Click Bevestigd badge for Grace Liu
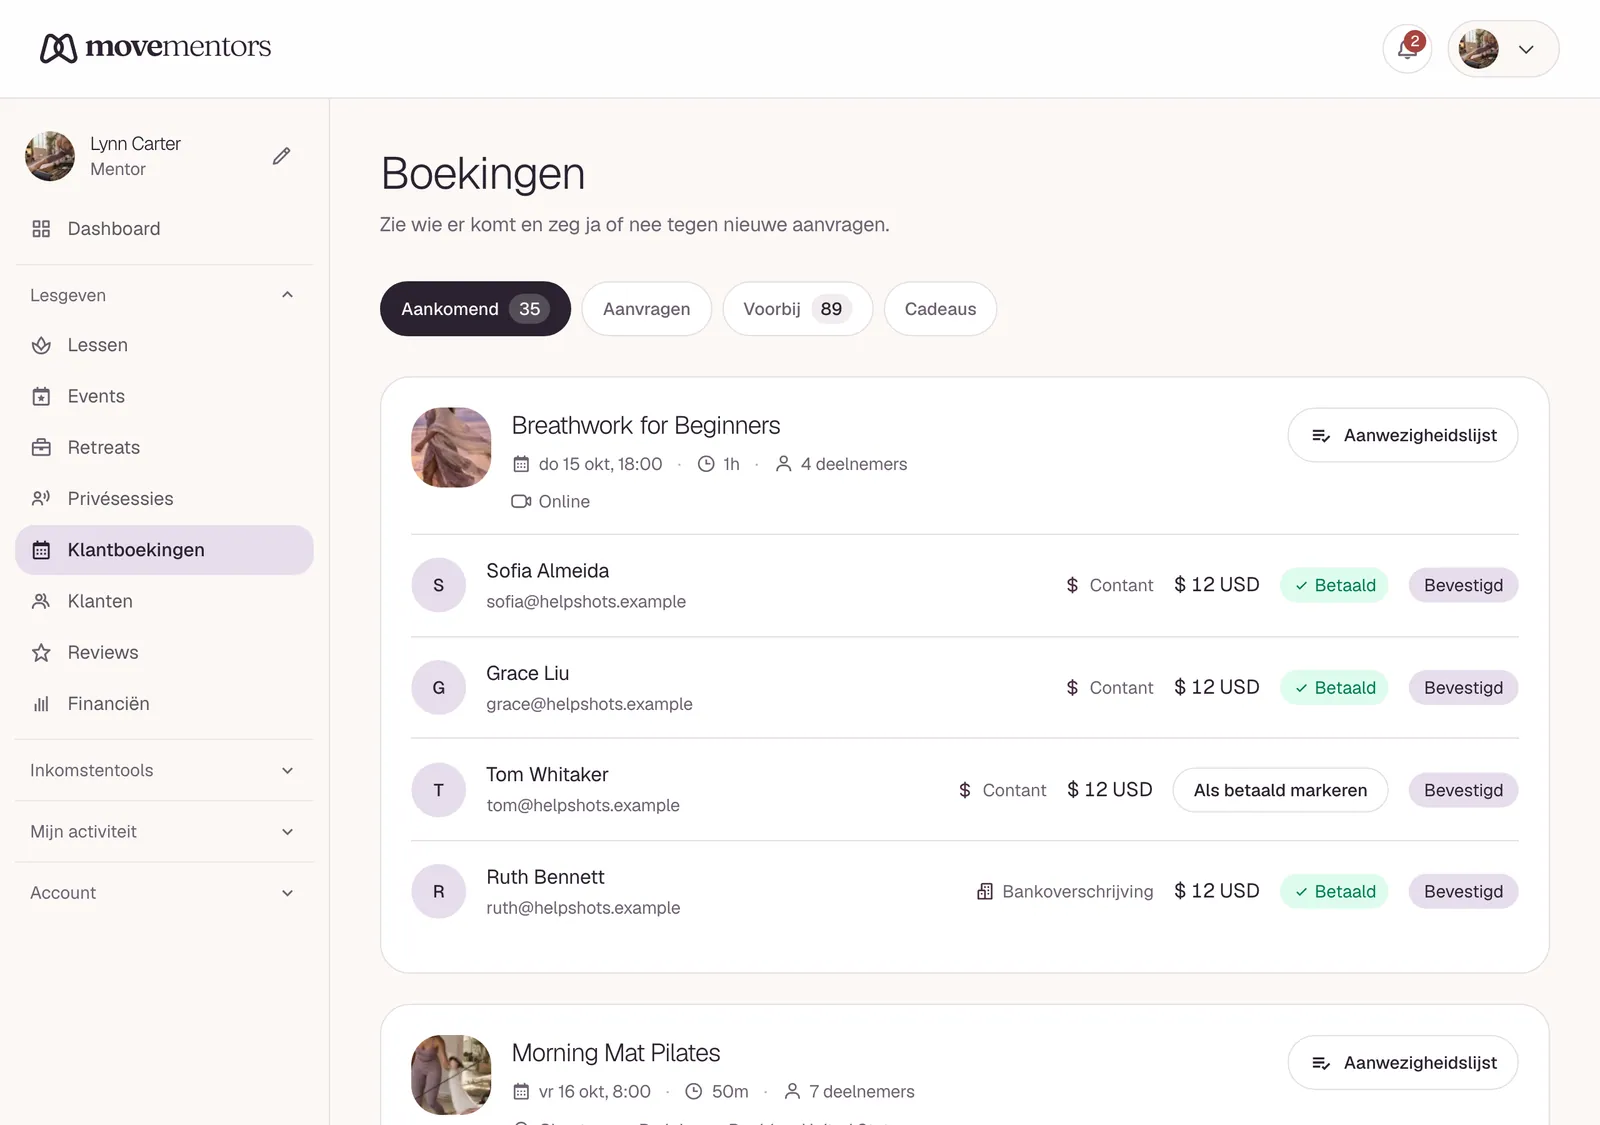This screenshot has width=1600, height=1125. tap(1463, 688)
